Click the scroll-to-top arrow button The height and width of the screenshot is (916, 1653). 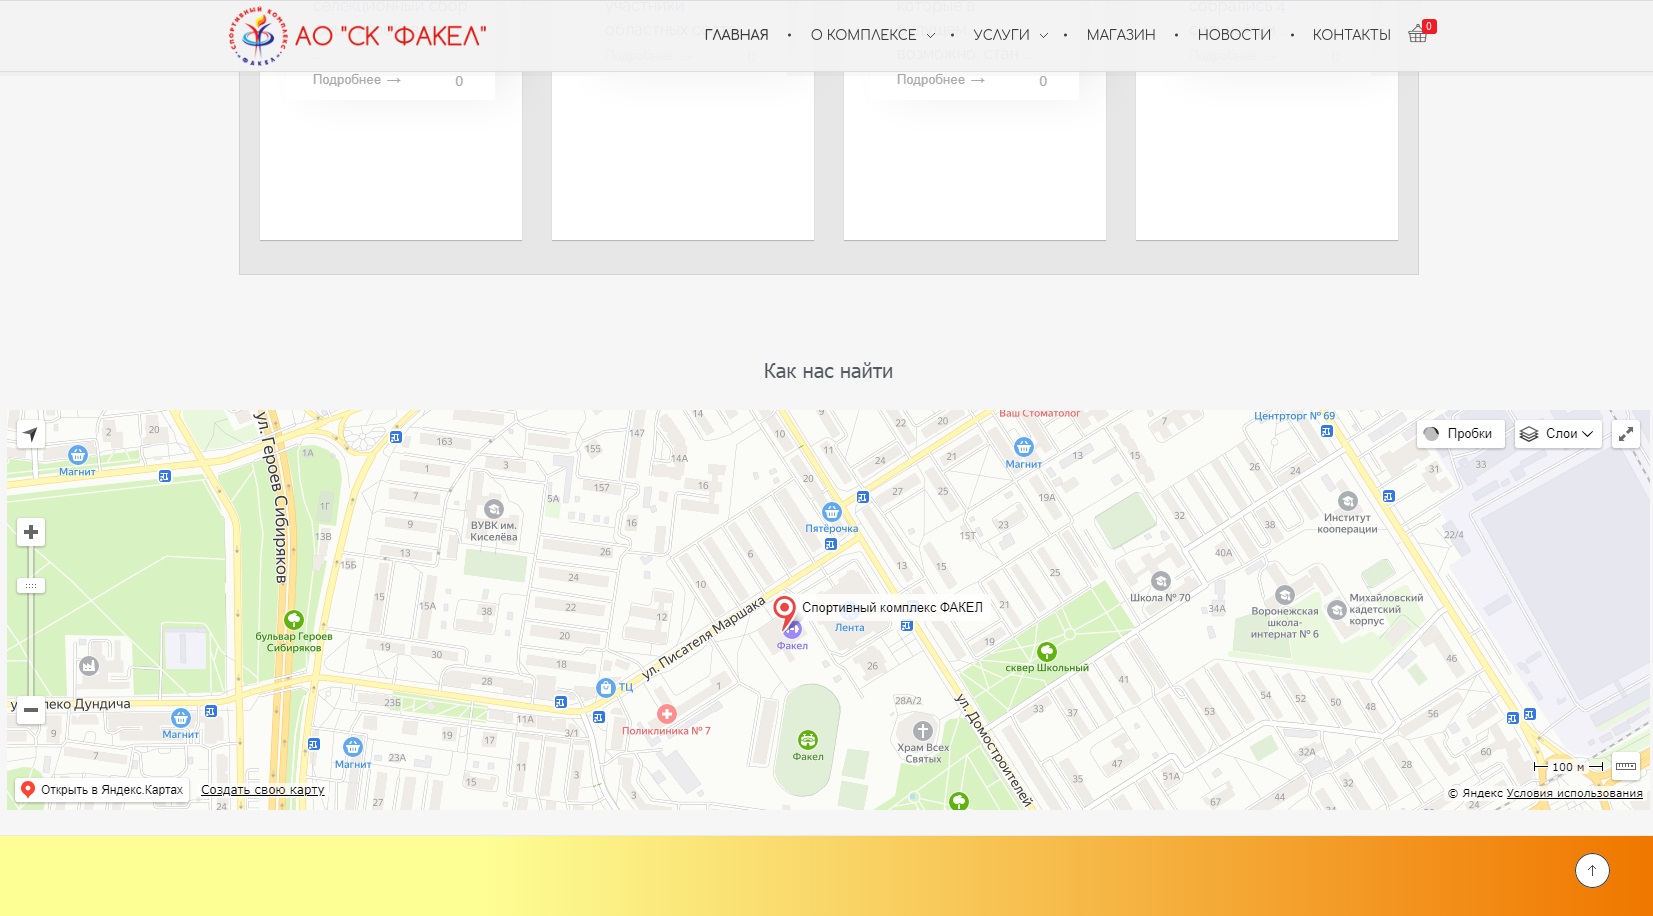click(x=1592, y=870)
